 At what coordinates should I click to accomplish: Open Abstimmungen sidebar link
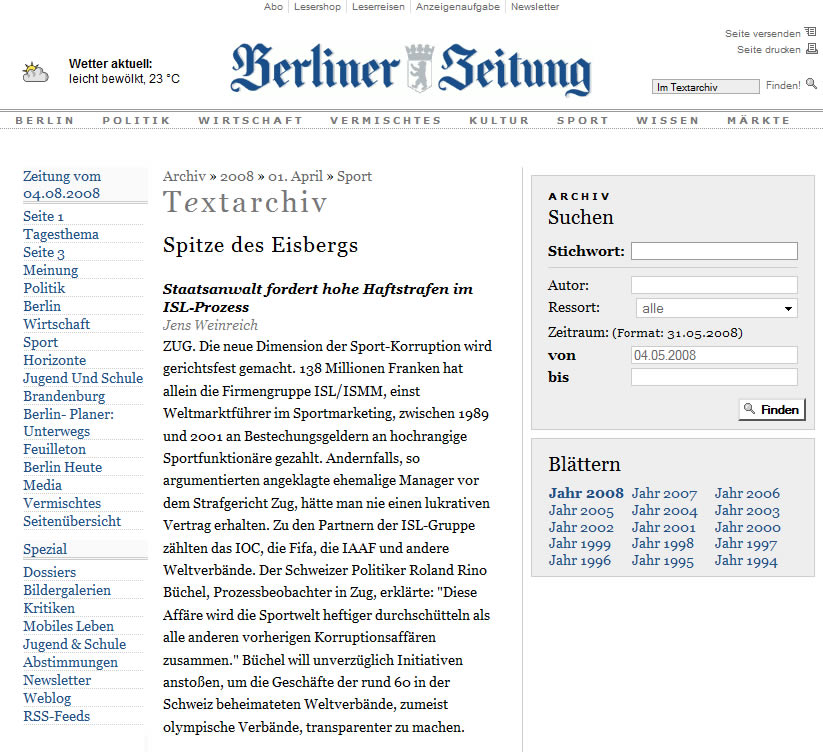pyautogui.click(x=70, y=662)
